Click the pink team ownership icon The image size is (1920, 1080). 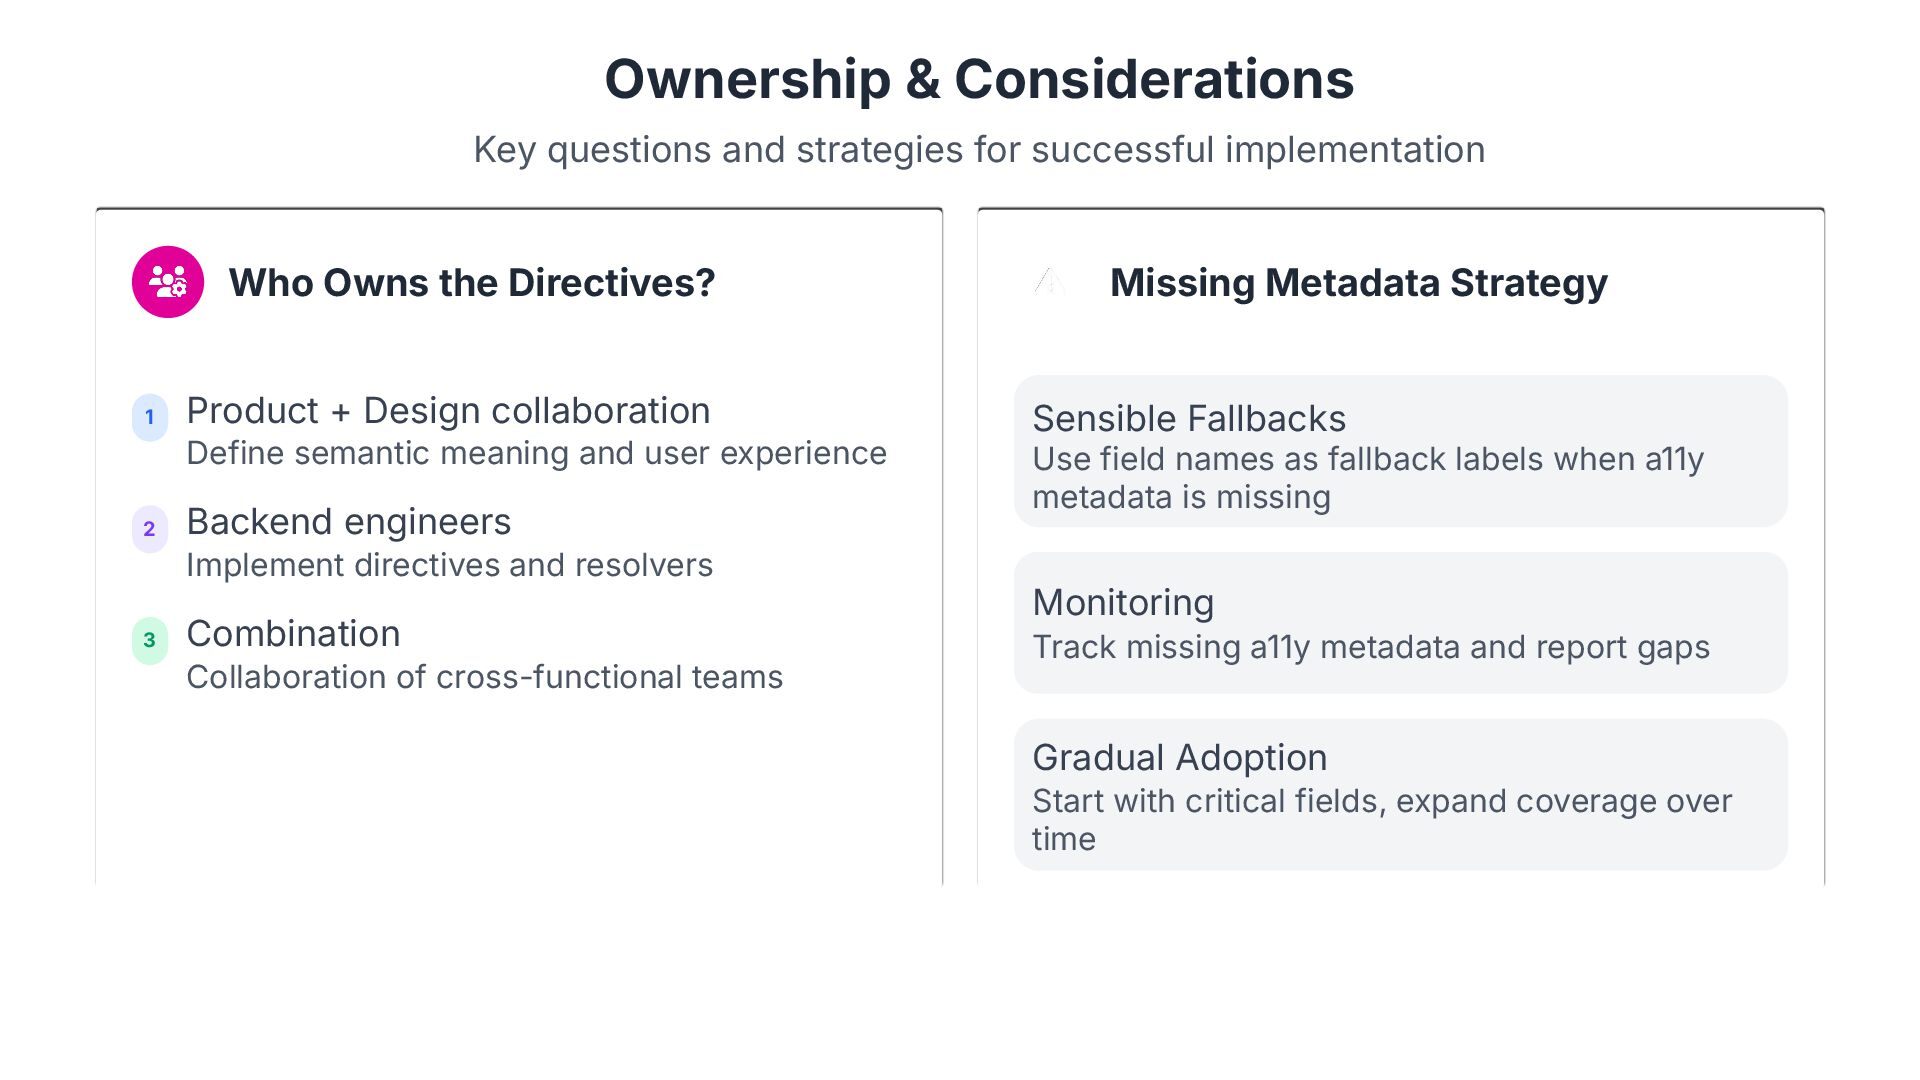168,282
